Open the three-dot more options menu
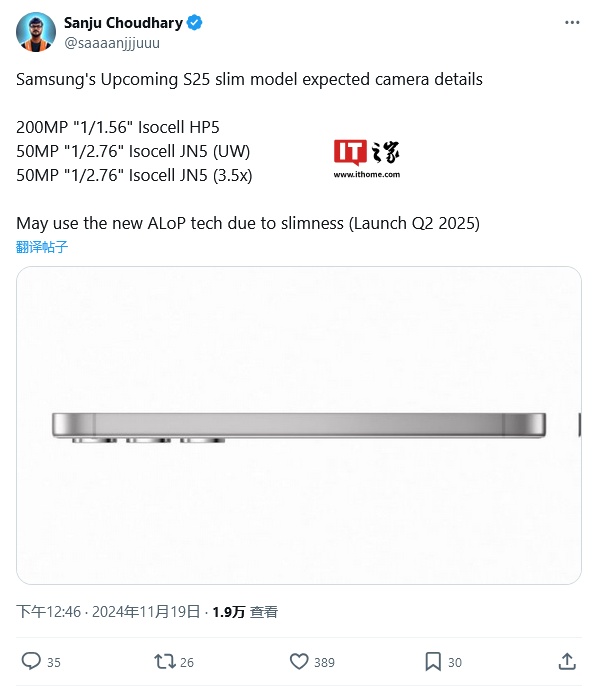The image size is (598, 686). click(x=572, y=22)
